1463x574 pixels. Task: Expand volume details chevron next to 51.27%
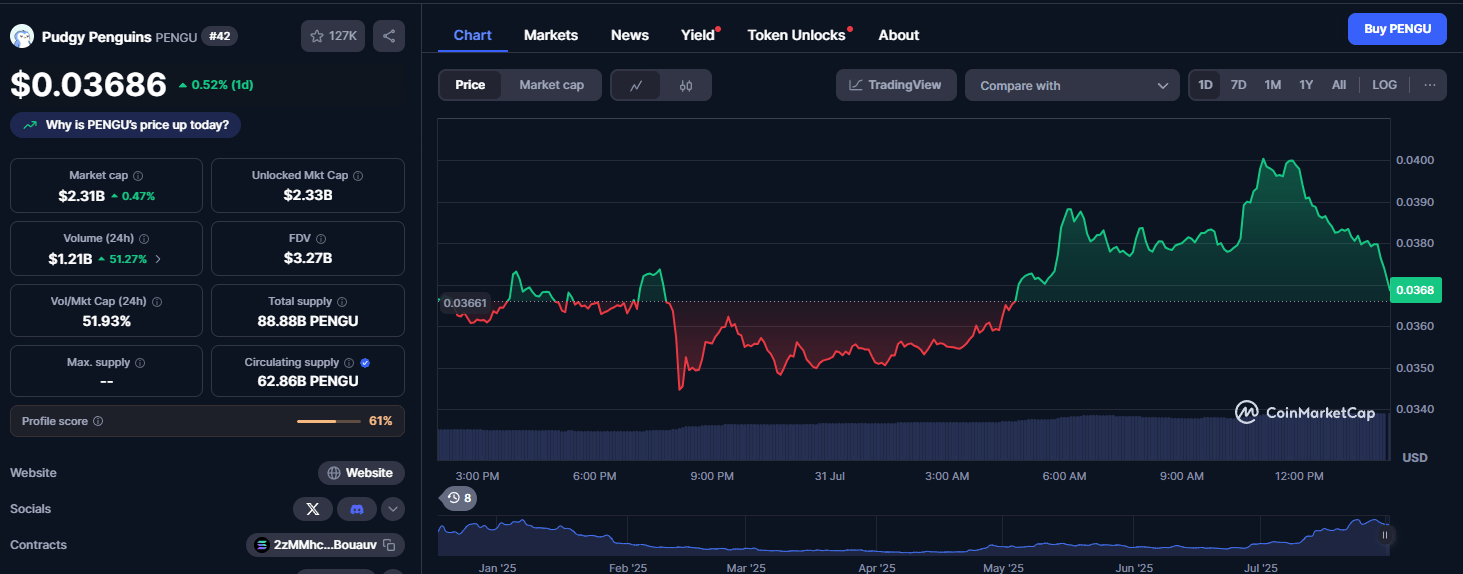point(157,259)
